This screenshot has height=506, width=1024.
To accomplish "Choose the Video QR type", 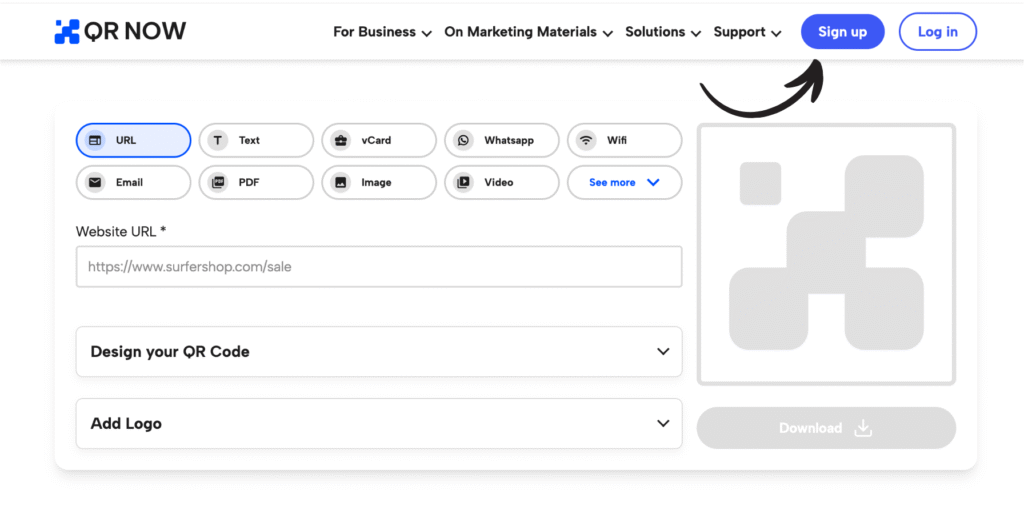I will (502, 182).
